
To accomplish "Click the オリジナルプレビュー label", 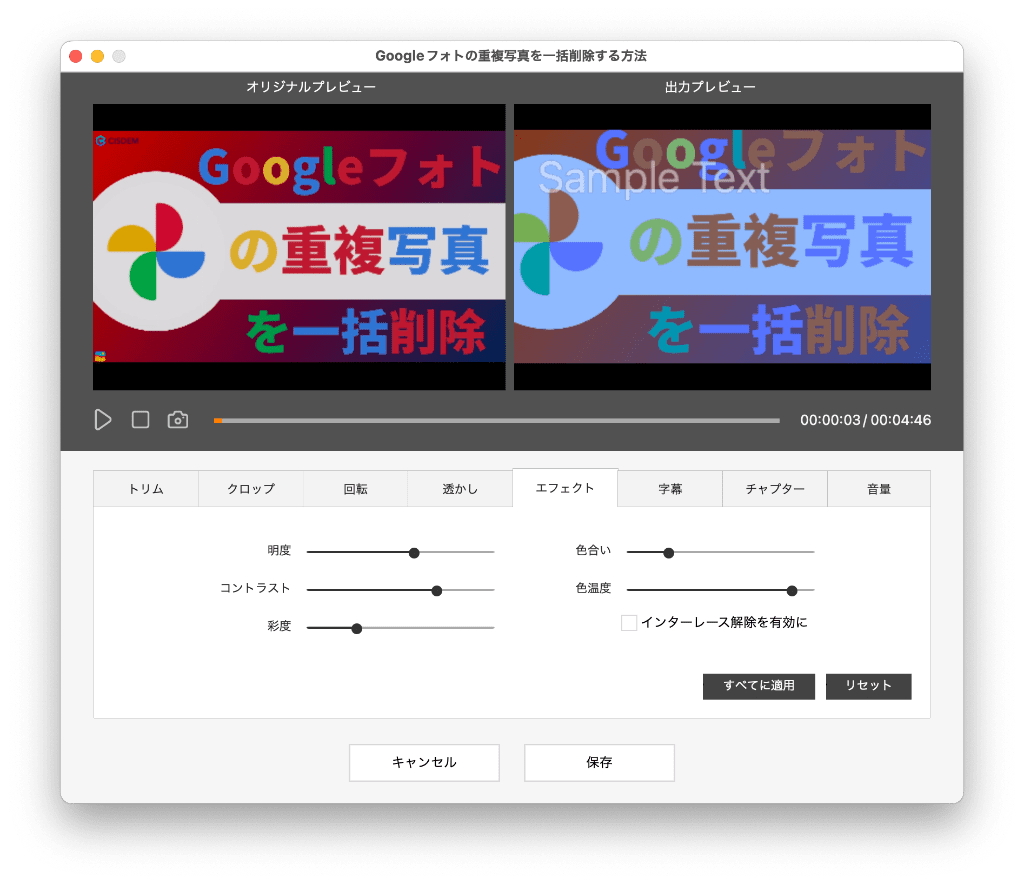I will pos(311,87).
